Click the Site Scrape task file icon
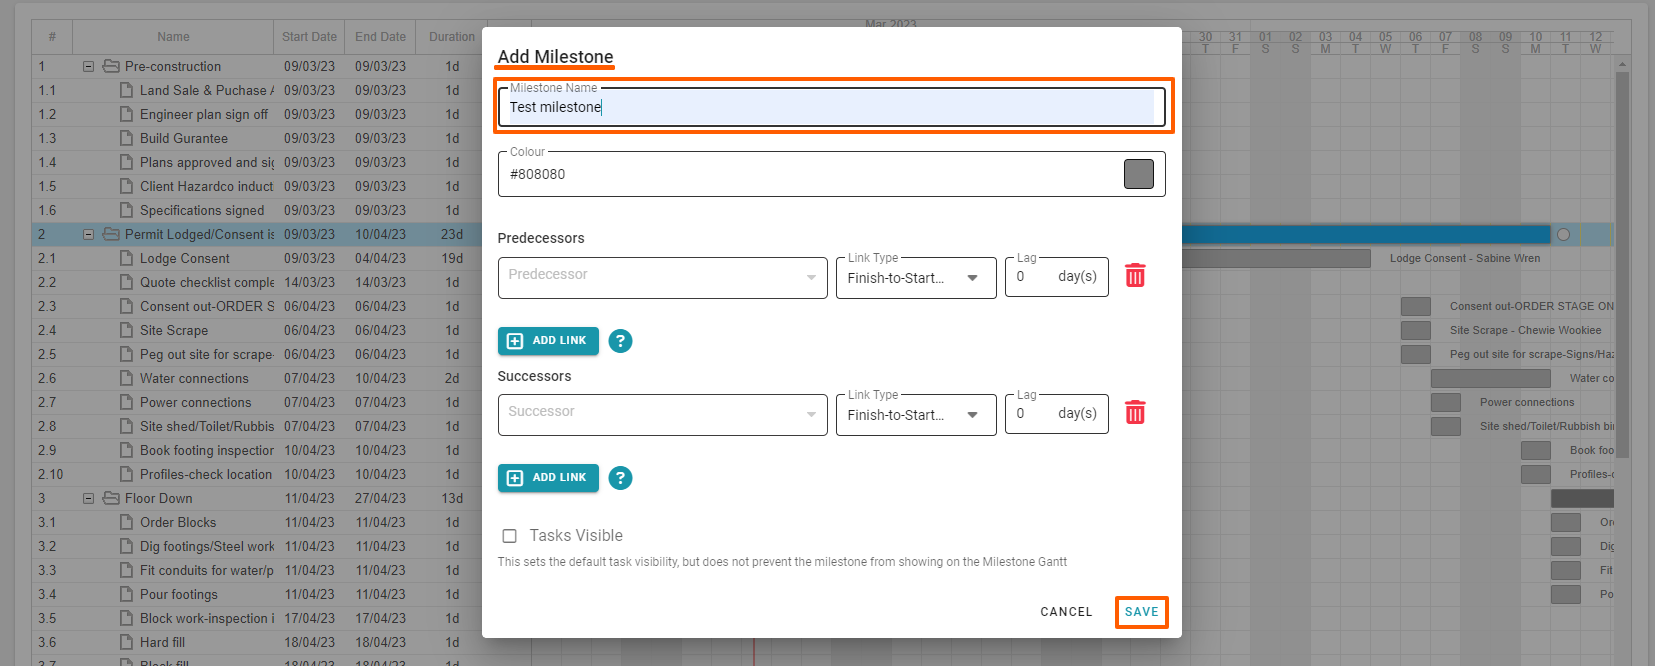The width and height of the screenshot is (1655, 666). pyautogui.click(x=126, y=330)
